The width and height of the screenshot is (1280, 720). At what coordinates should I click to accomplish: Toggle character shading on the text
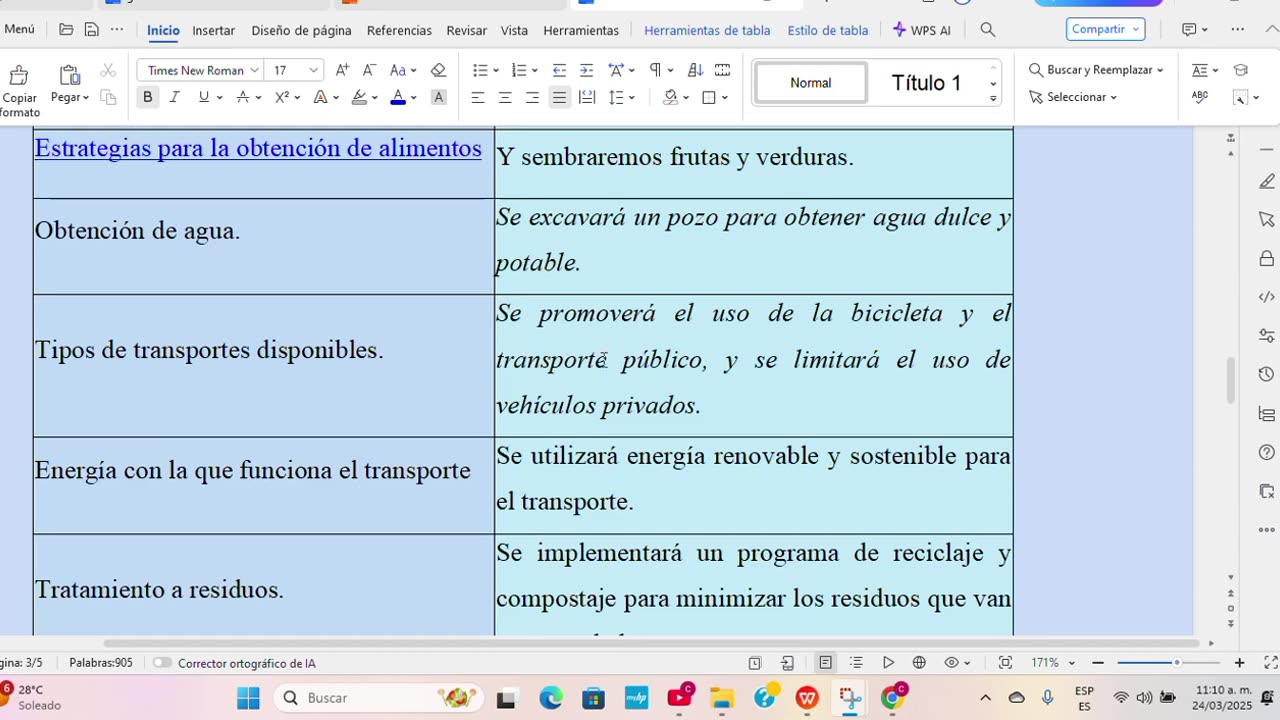coord(438,97)
